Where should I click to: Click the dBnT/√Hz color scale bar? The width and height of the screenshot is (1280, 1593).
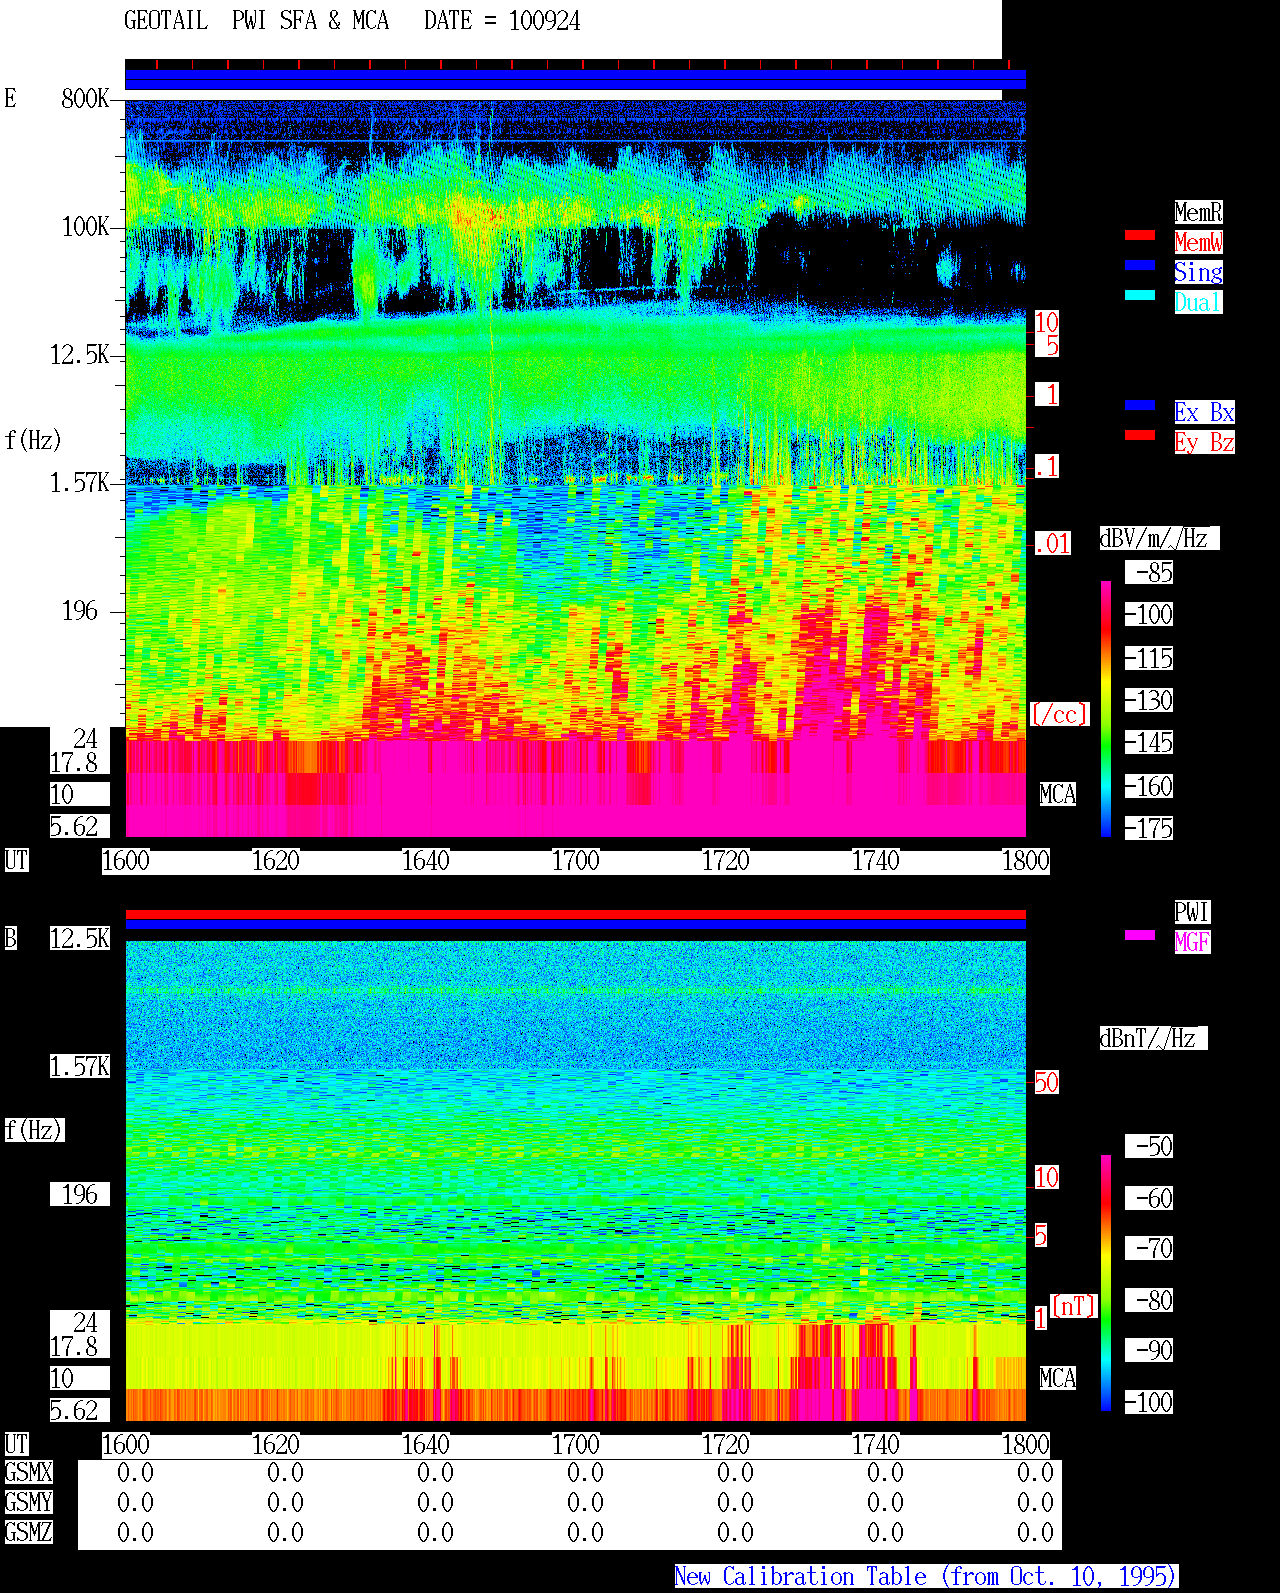coord(1106,1283)
